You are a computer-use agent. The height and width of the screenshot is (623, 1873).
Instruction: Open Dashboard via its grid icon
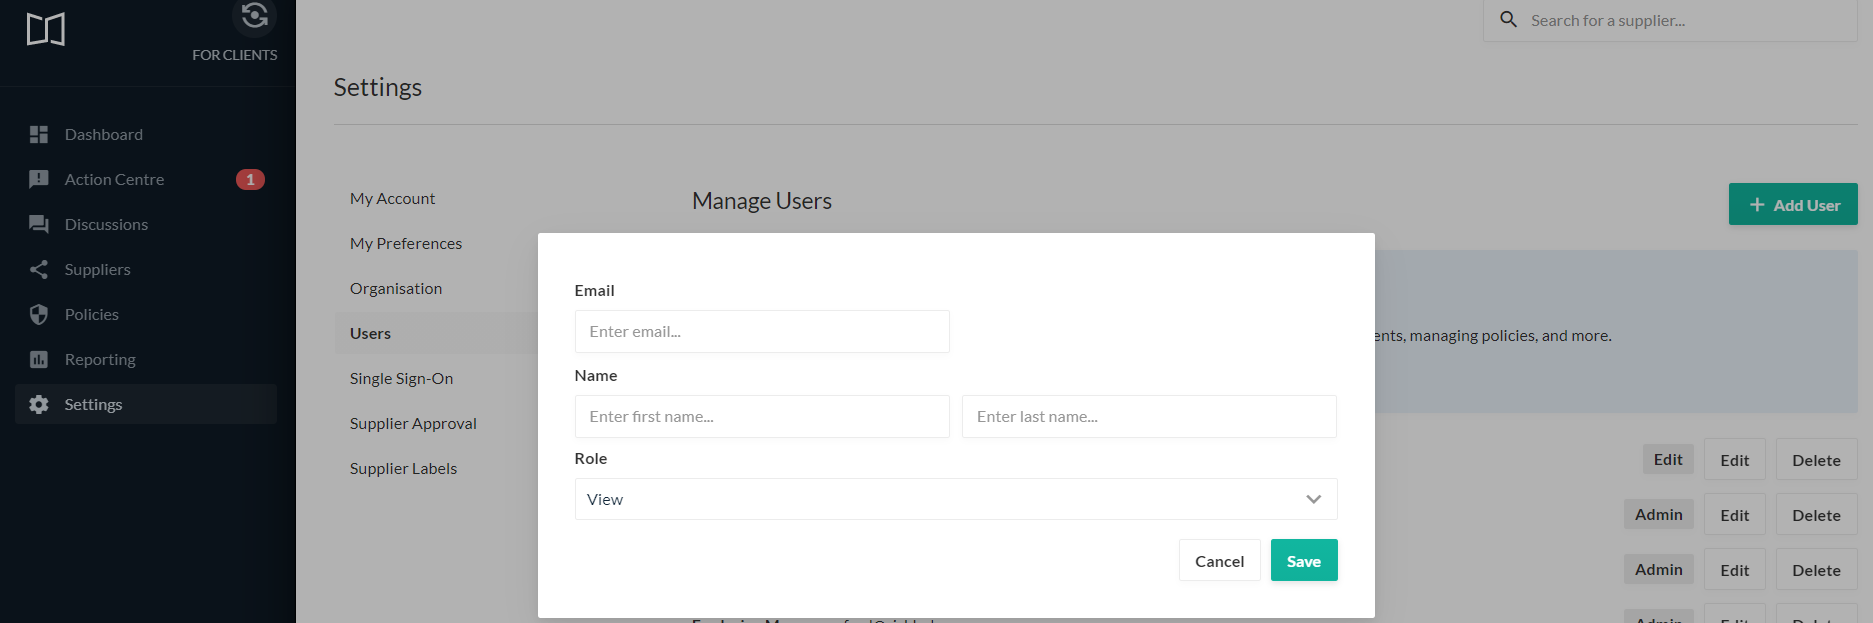click(39, 134)
